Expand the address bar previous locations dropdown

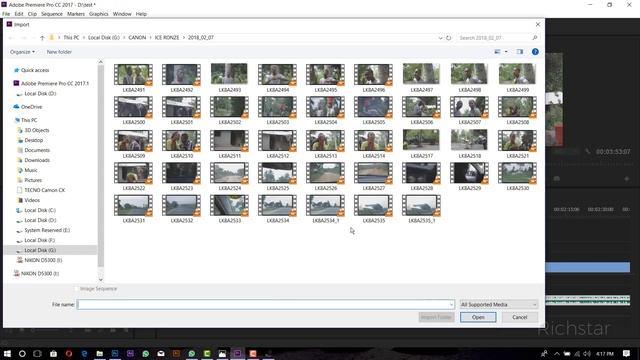tap(440, 38)
